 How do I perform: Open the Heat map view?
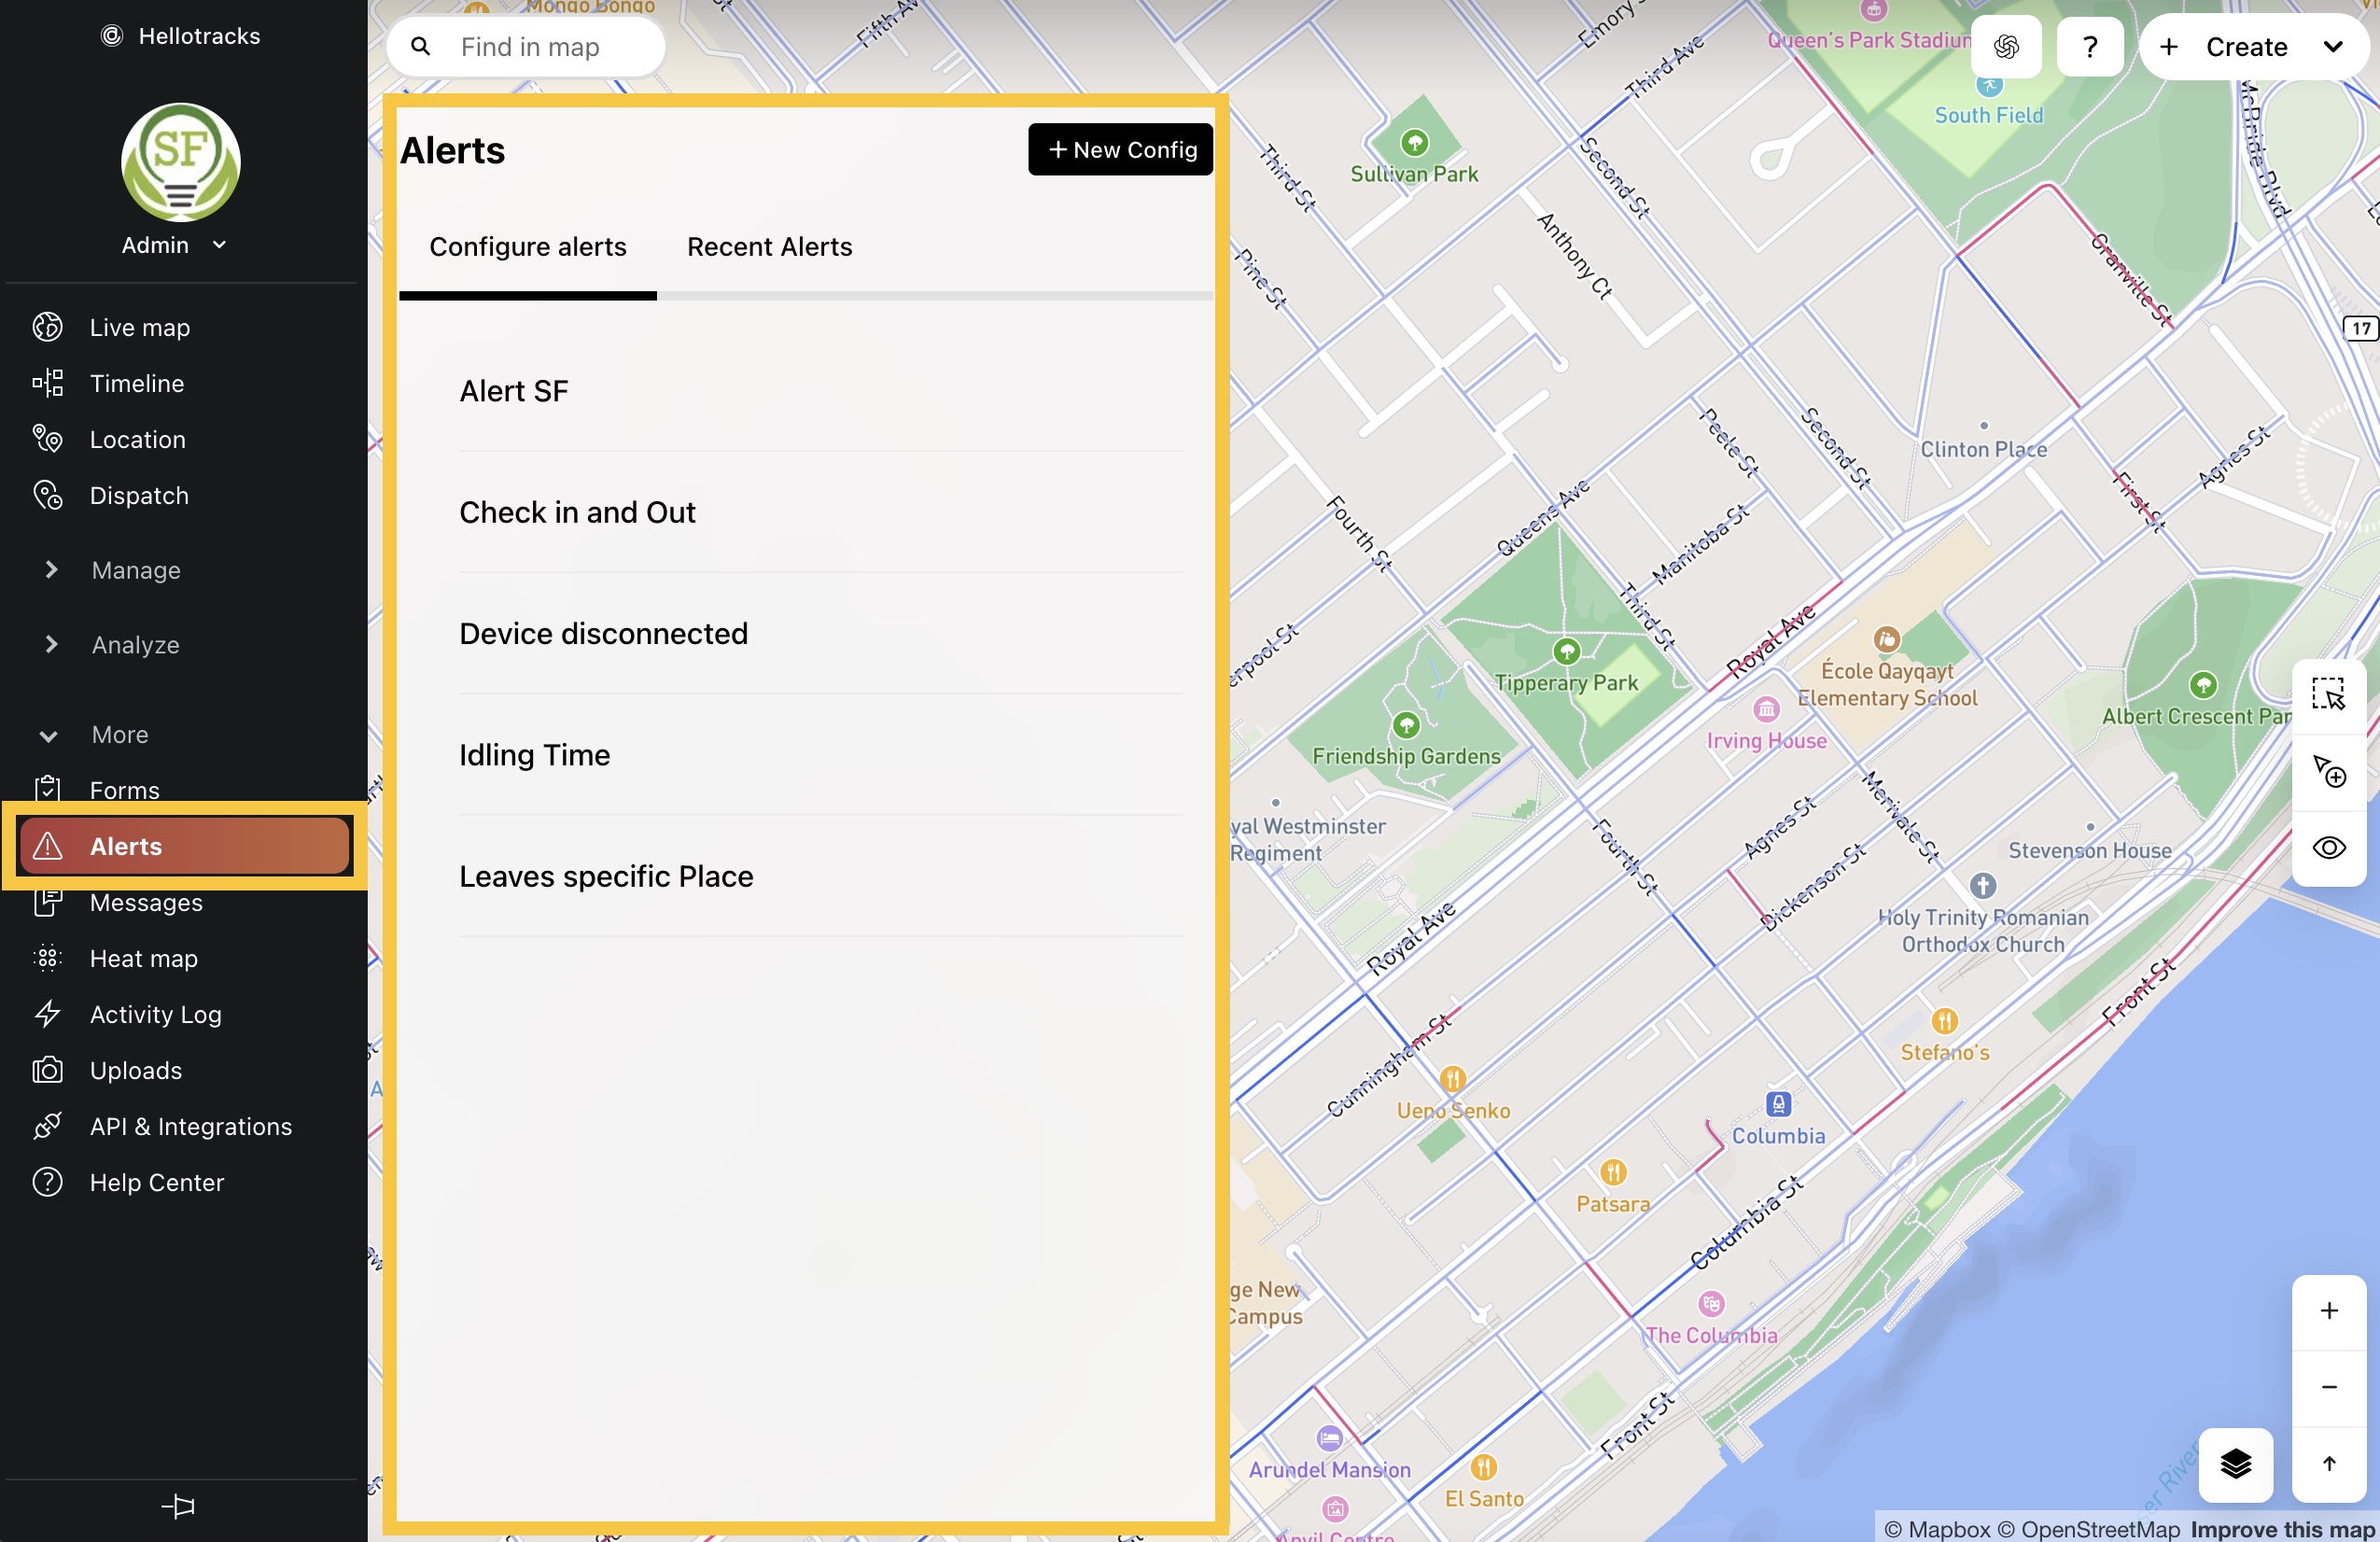143,958
